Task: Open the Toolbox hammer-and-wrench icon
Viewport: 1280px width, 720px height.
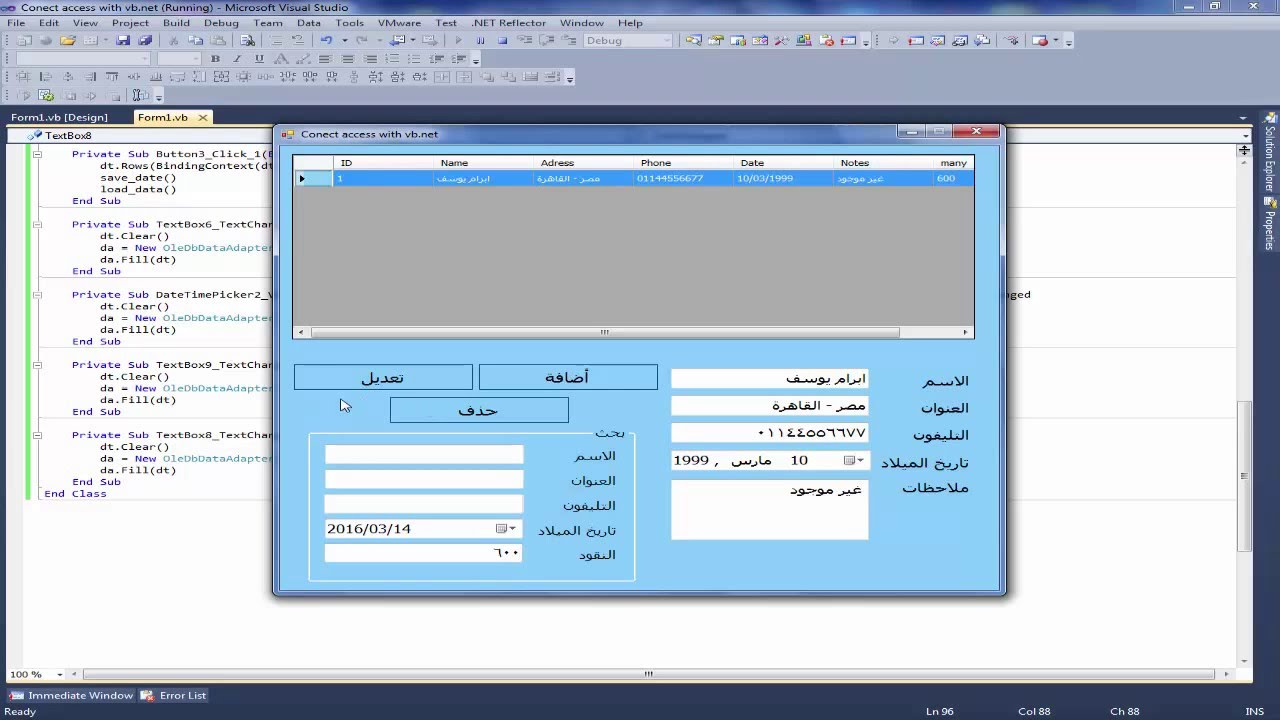Action: [x=781, y=41]
